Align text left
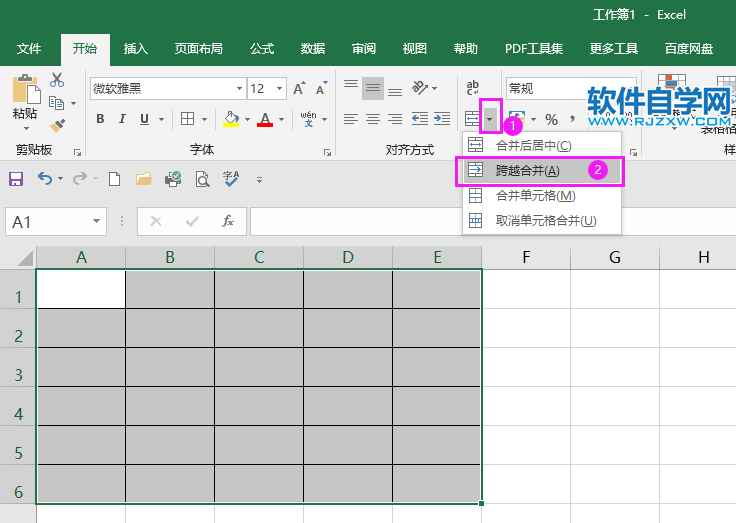736x523 pixels. tap(351, 119)
